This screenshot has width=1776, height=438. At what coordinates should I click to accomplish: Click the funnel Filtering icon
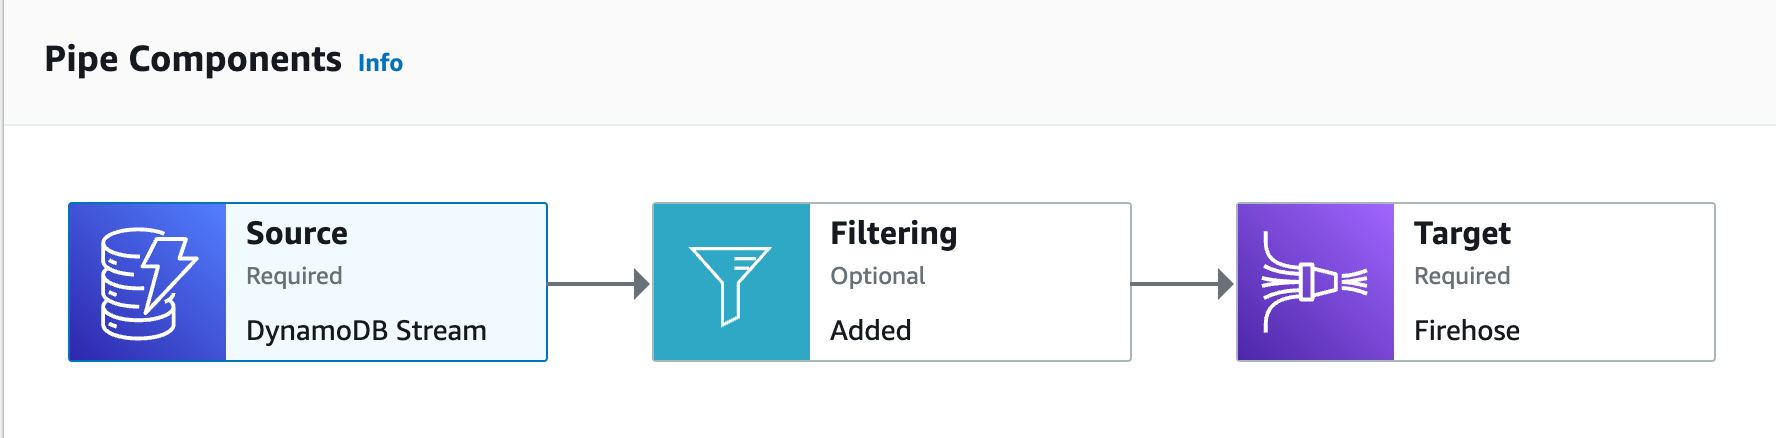point(731,283)
